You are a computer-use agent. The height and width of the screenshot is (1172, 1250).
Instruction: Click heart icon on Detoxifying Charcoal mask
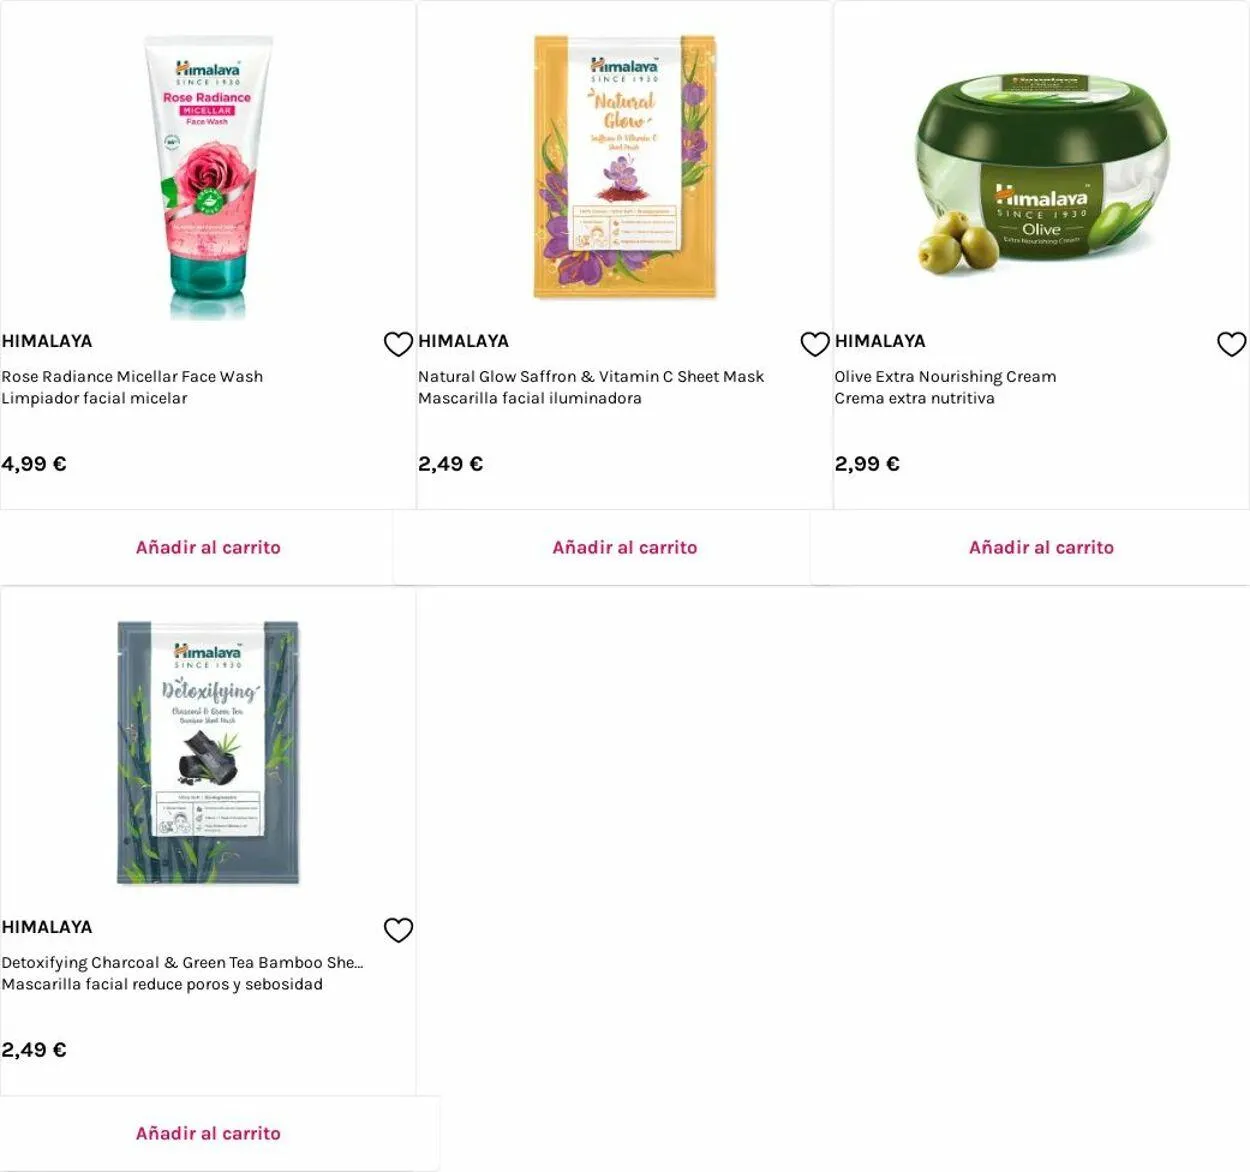398,930
